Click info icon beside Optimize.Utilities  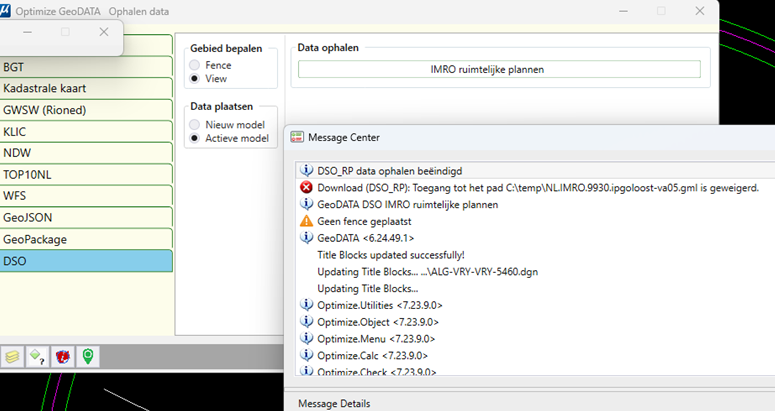pyautogui.click(x=306, y=304)
